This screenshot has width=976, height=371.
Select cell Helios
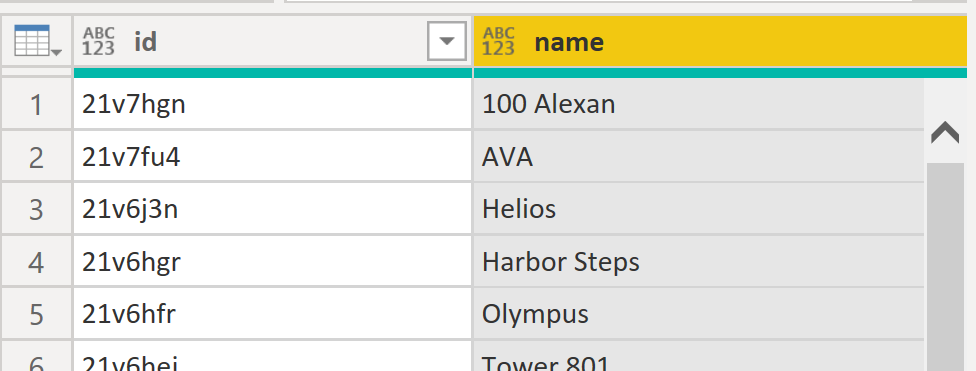(698, 209)
